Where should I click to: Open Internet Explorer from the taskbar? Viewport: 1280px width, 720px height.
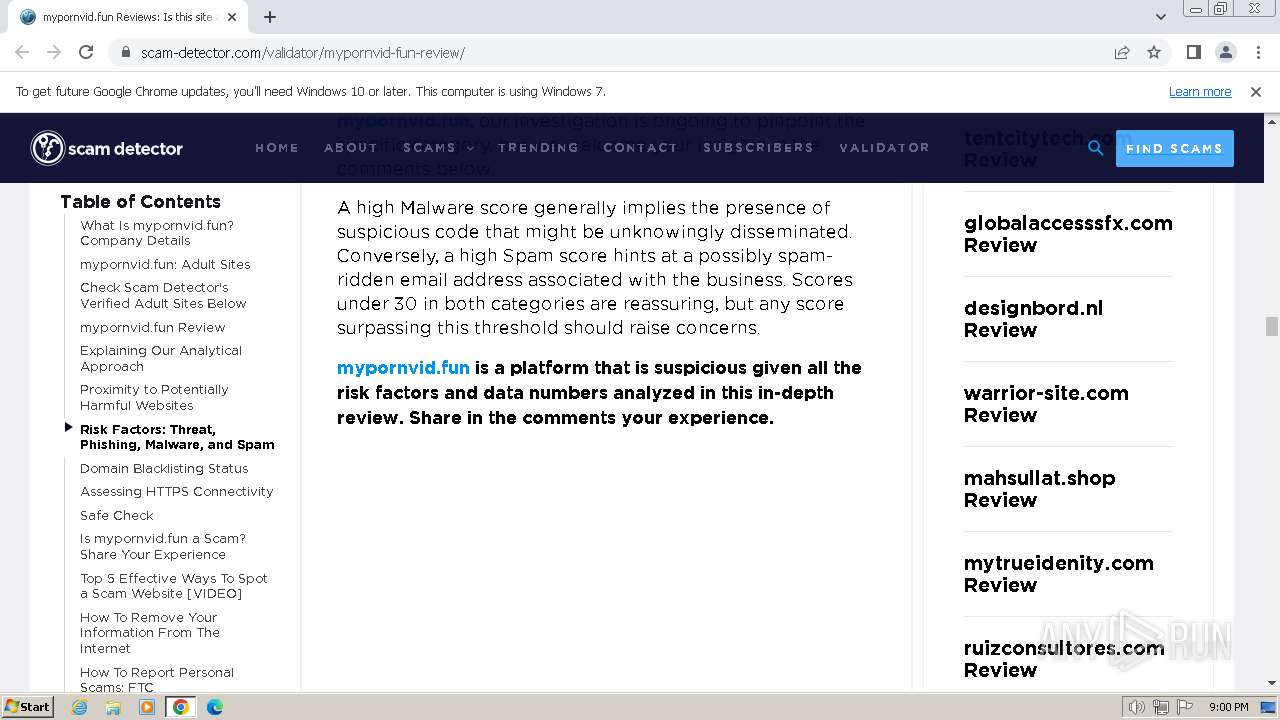pyautogui.click(x=79, y=707)
